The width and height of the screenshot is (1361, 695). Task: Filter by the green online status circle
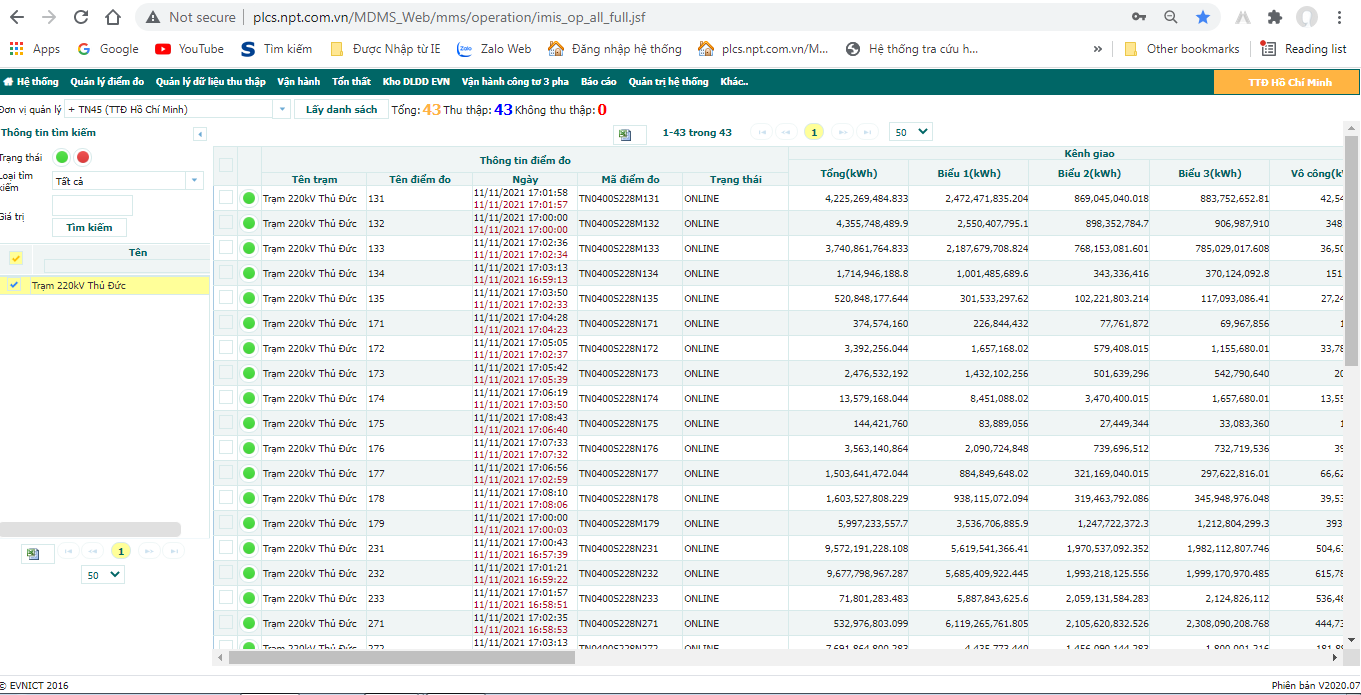click(x=62, y=157)
